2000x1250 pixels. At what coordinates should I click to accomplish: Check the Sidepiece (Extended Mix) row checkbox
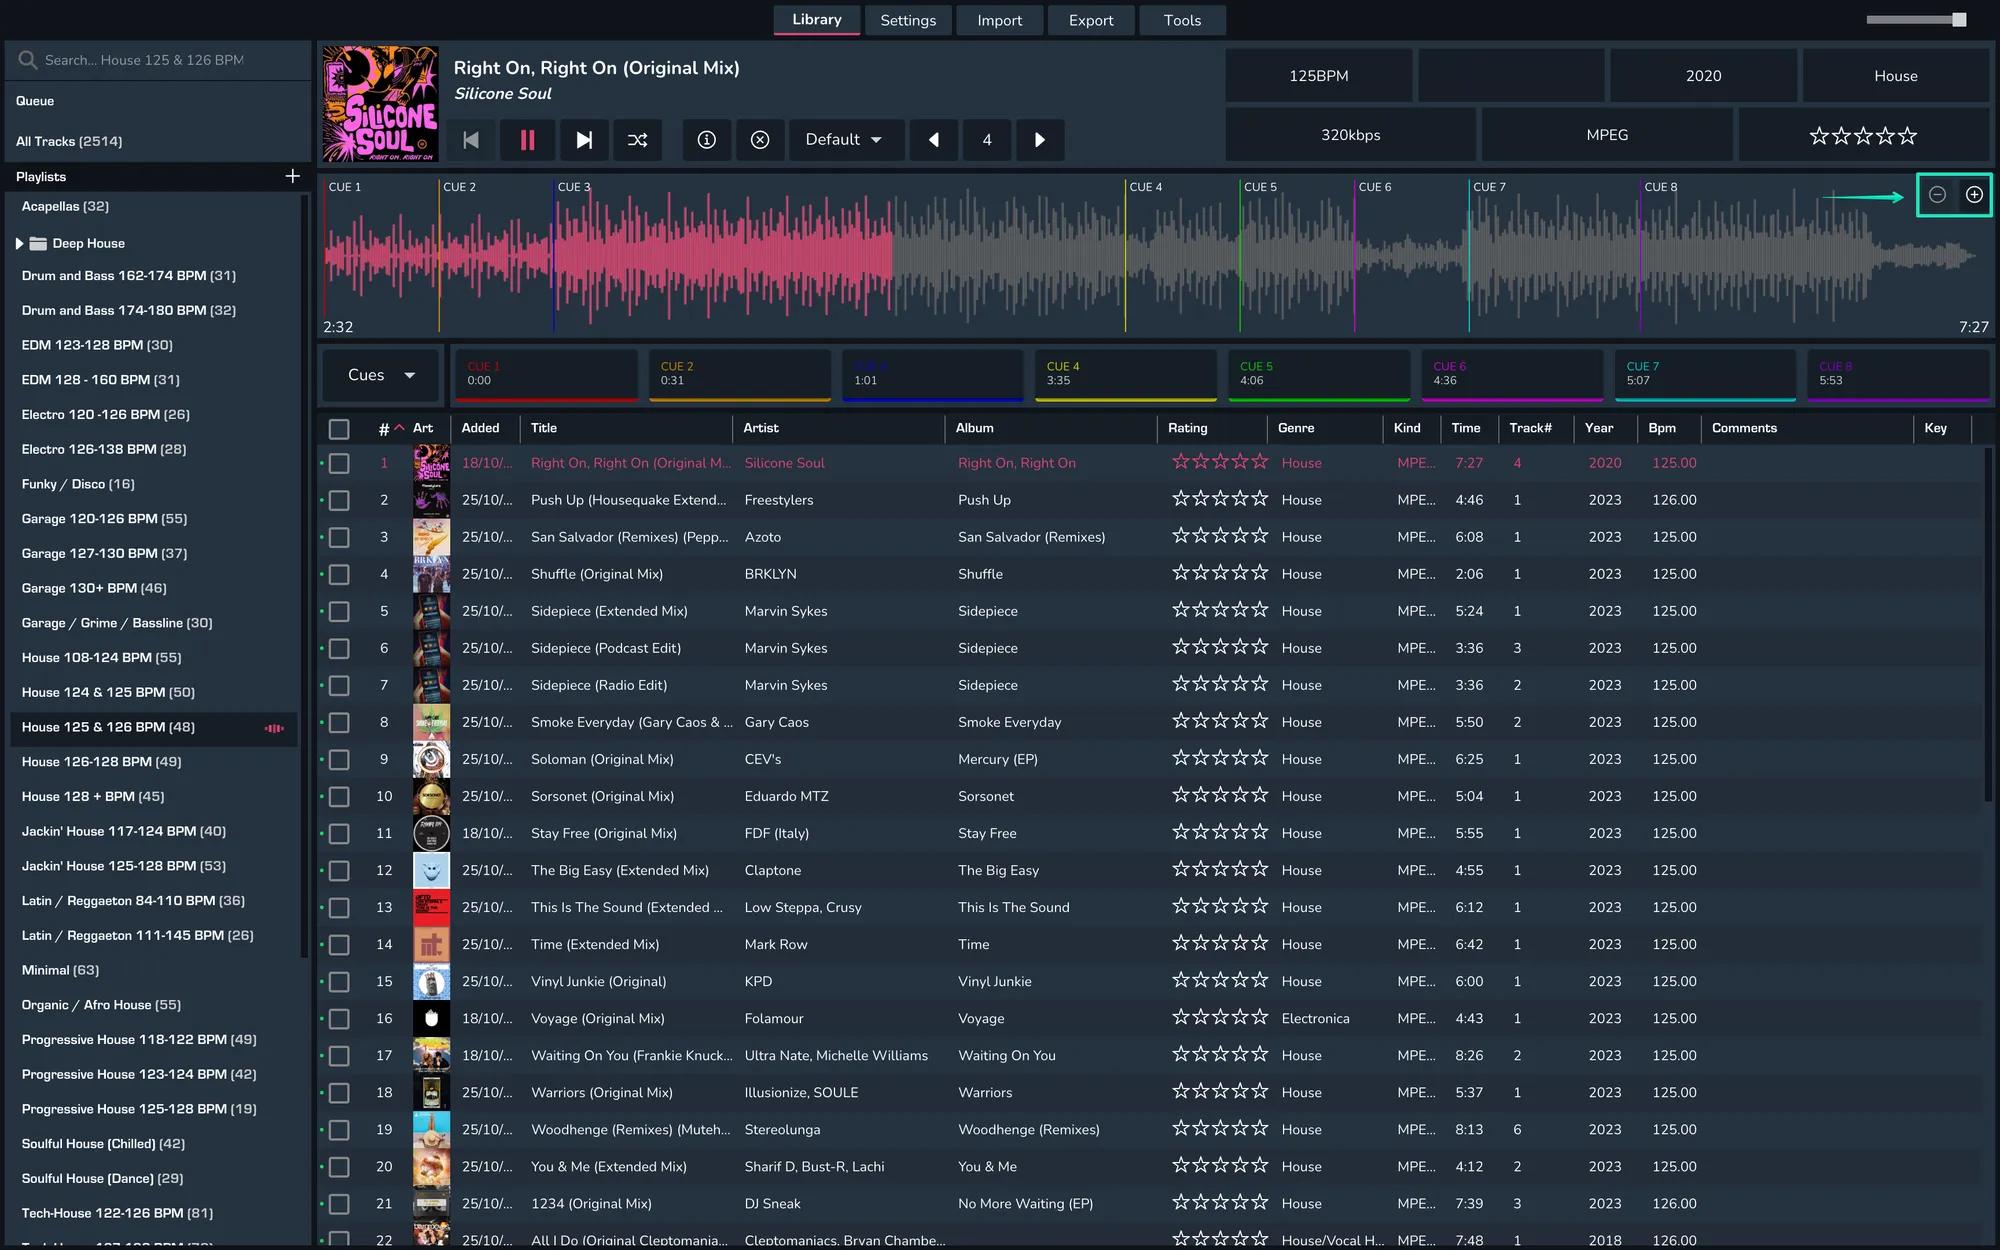[339, 611]
